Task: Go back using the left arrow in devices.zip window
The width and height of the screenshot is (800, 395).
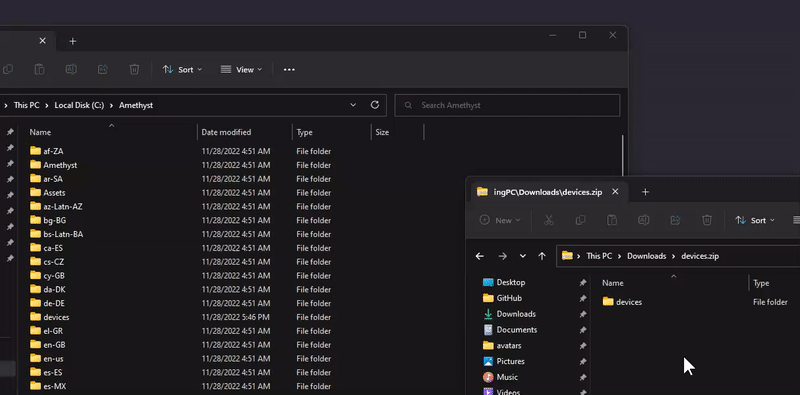Action: [480, 256]
